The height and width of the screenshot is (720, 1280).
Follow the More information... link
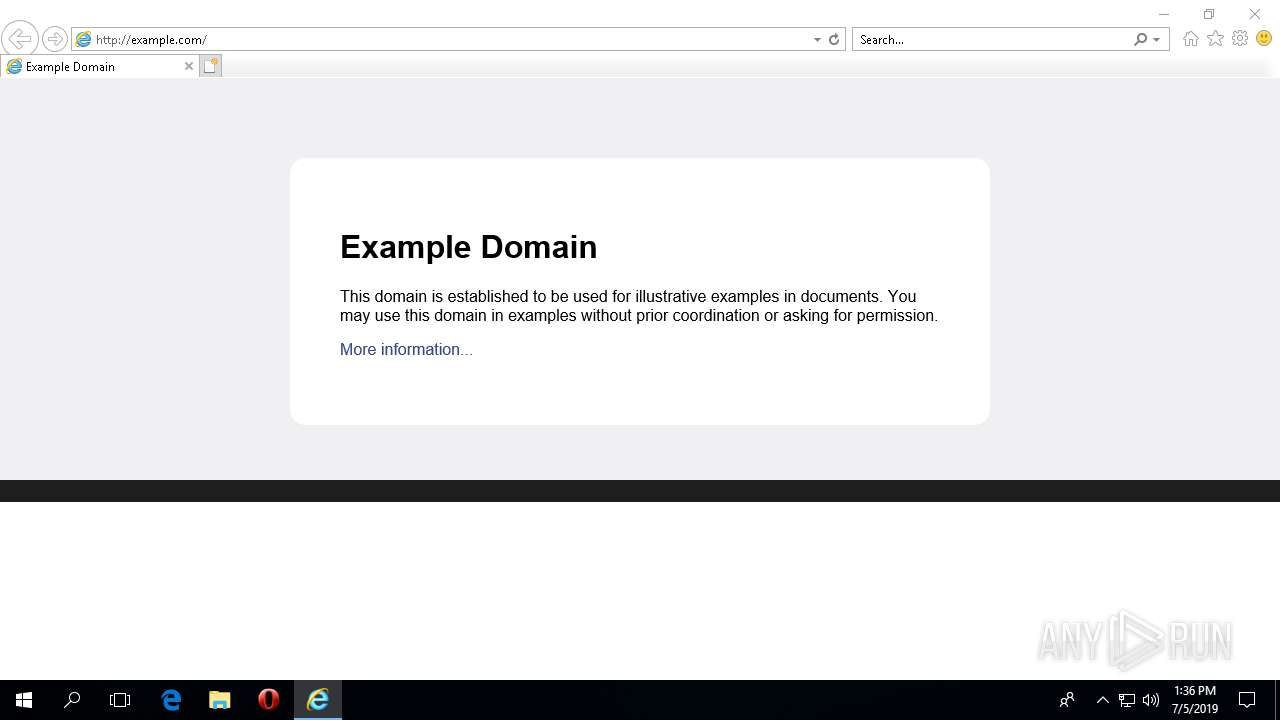click(406, 349)
